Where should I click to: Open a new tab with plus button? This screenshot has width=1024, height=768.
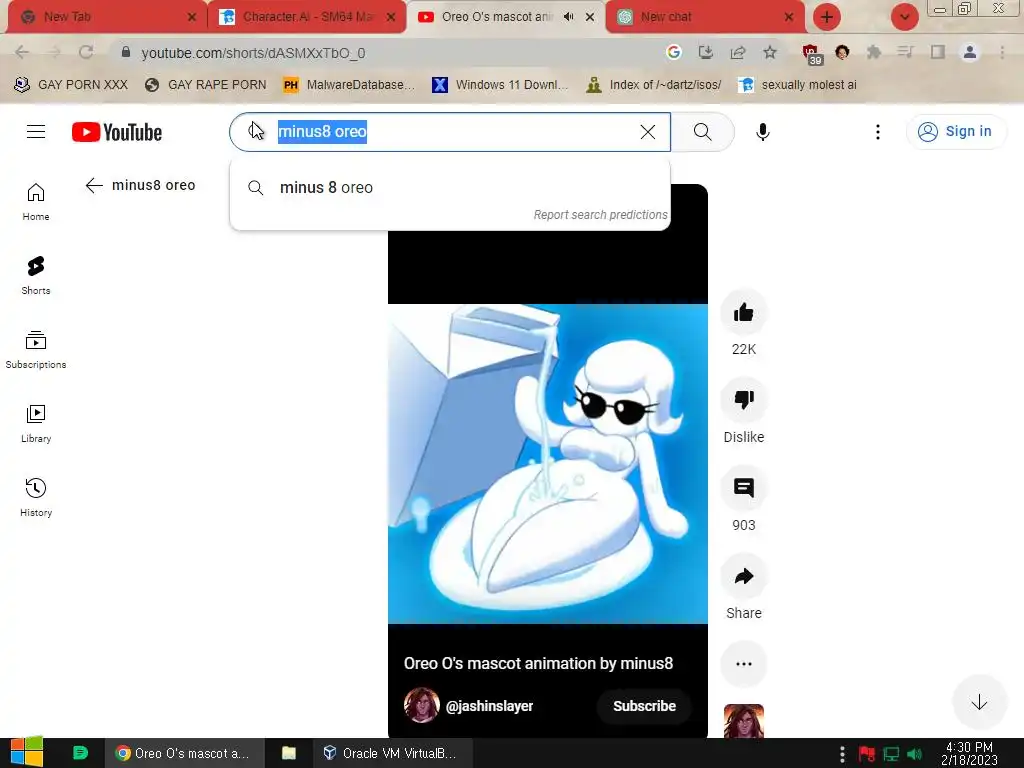pos(827,17)
